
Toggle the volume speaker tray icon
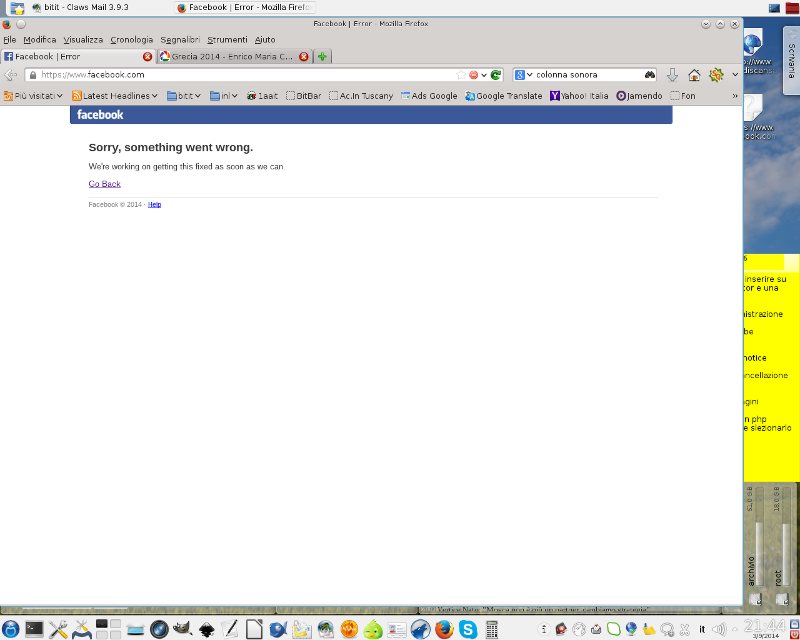pyautogui.click(x=719, y=629)
